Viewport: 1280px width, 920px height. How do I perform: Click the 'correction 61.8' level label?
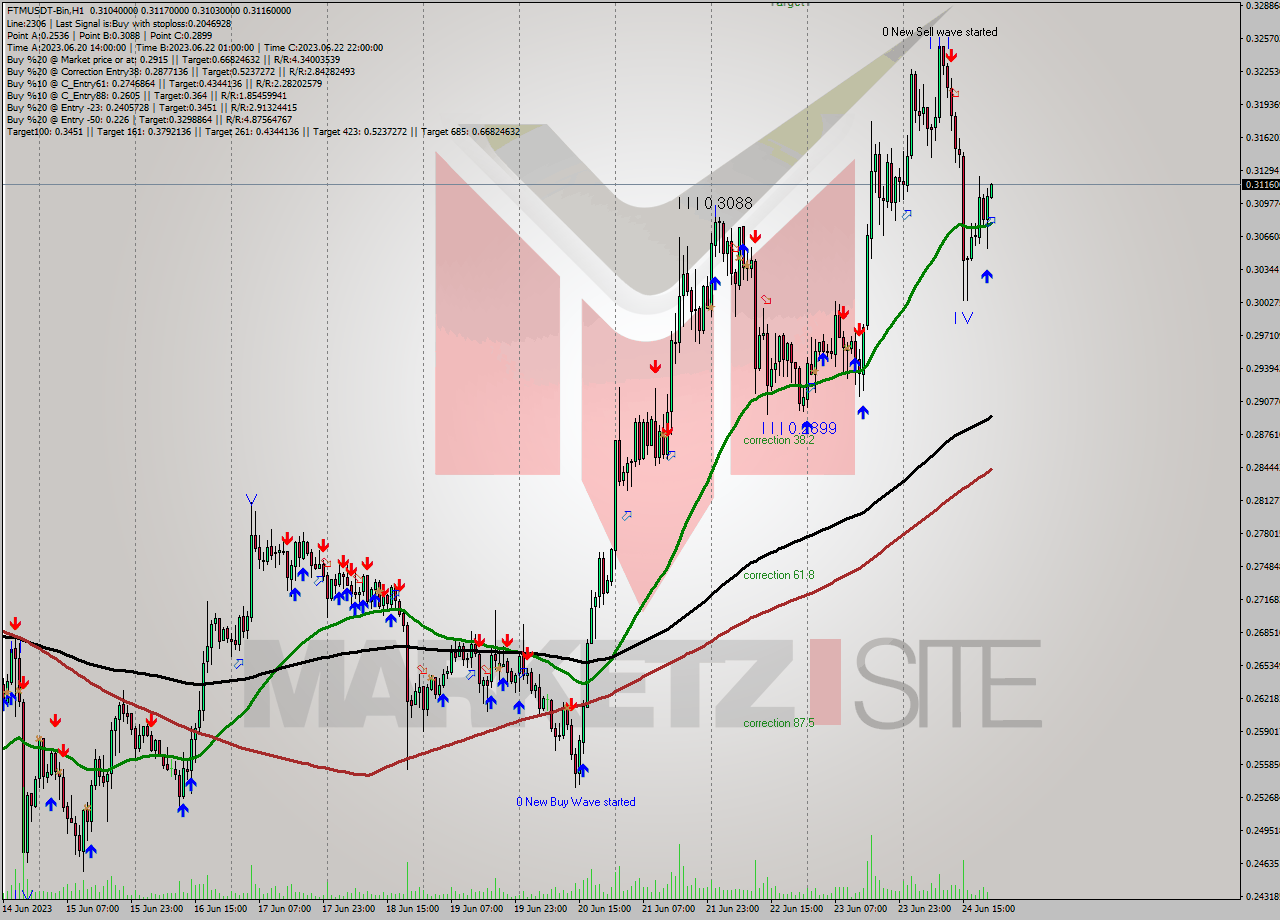click(778, 575)
